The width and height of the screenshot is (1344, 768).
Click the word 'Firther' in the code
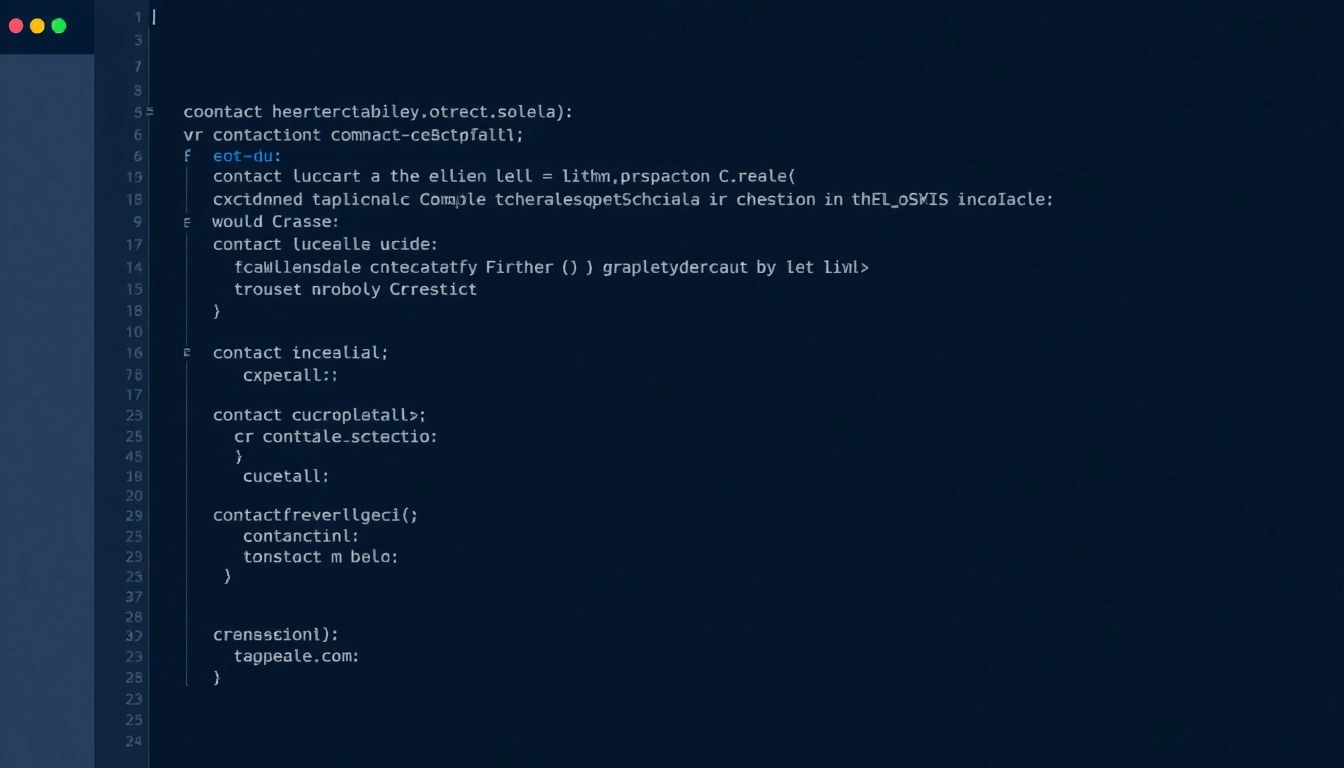pos(519,267)
